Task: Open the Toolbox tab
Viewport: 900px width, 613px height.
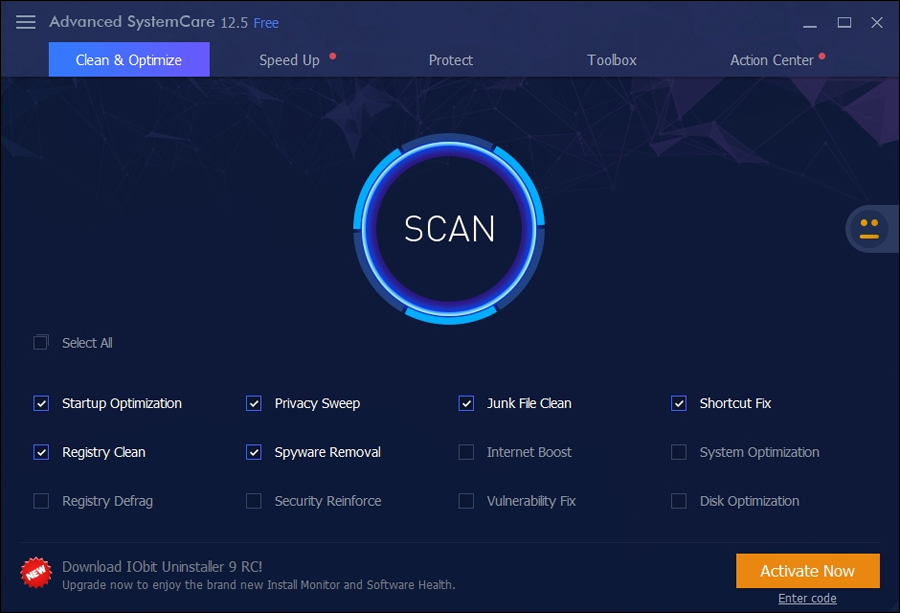Action: [x=612, y=60]
